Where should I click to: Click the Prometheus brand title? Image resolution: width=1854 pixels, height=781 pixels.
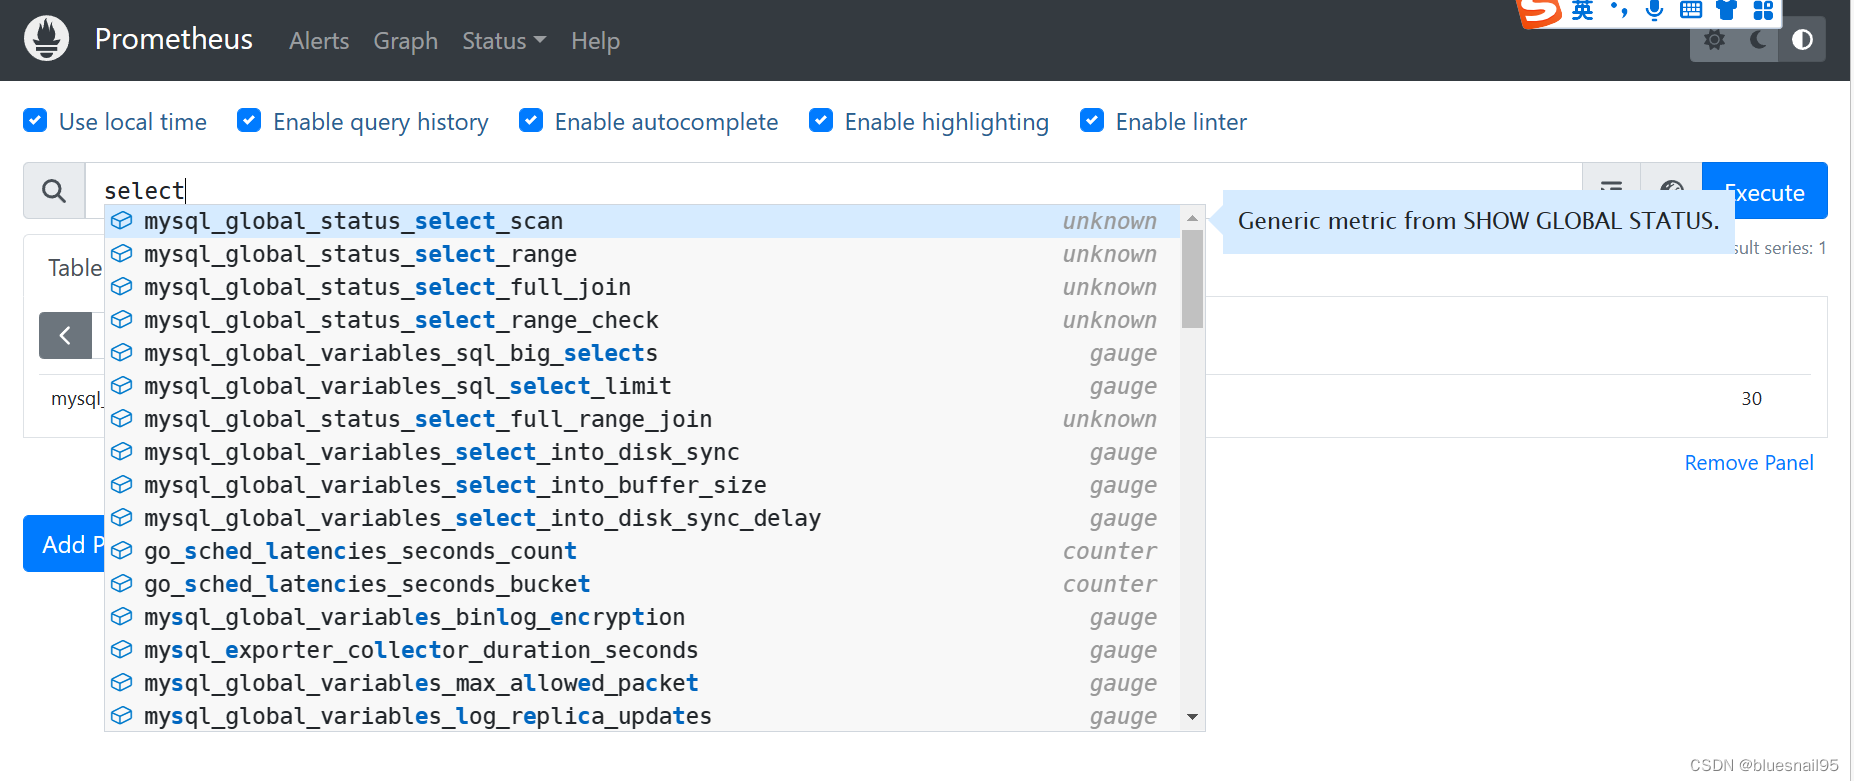pos(174,39)
